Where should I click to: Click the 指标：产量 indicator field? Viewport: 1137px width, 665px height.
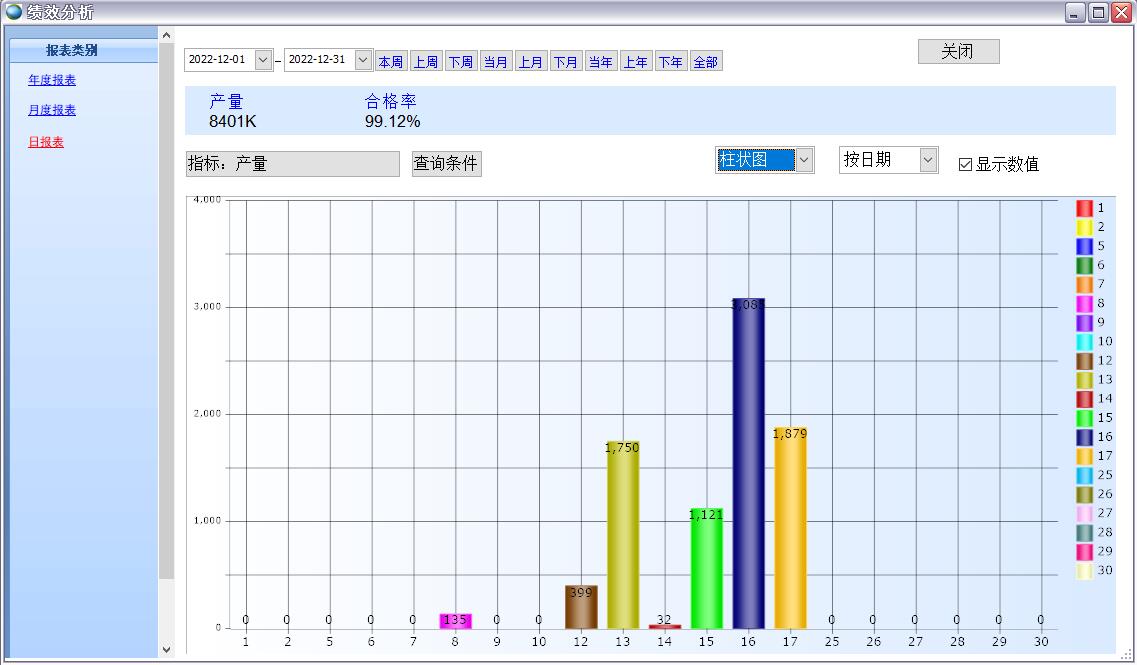tap(292, 164)
